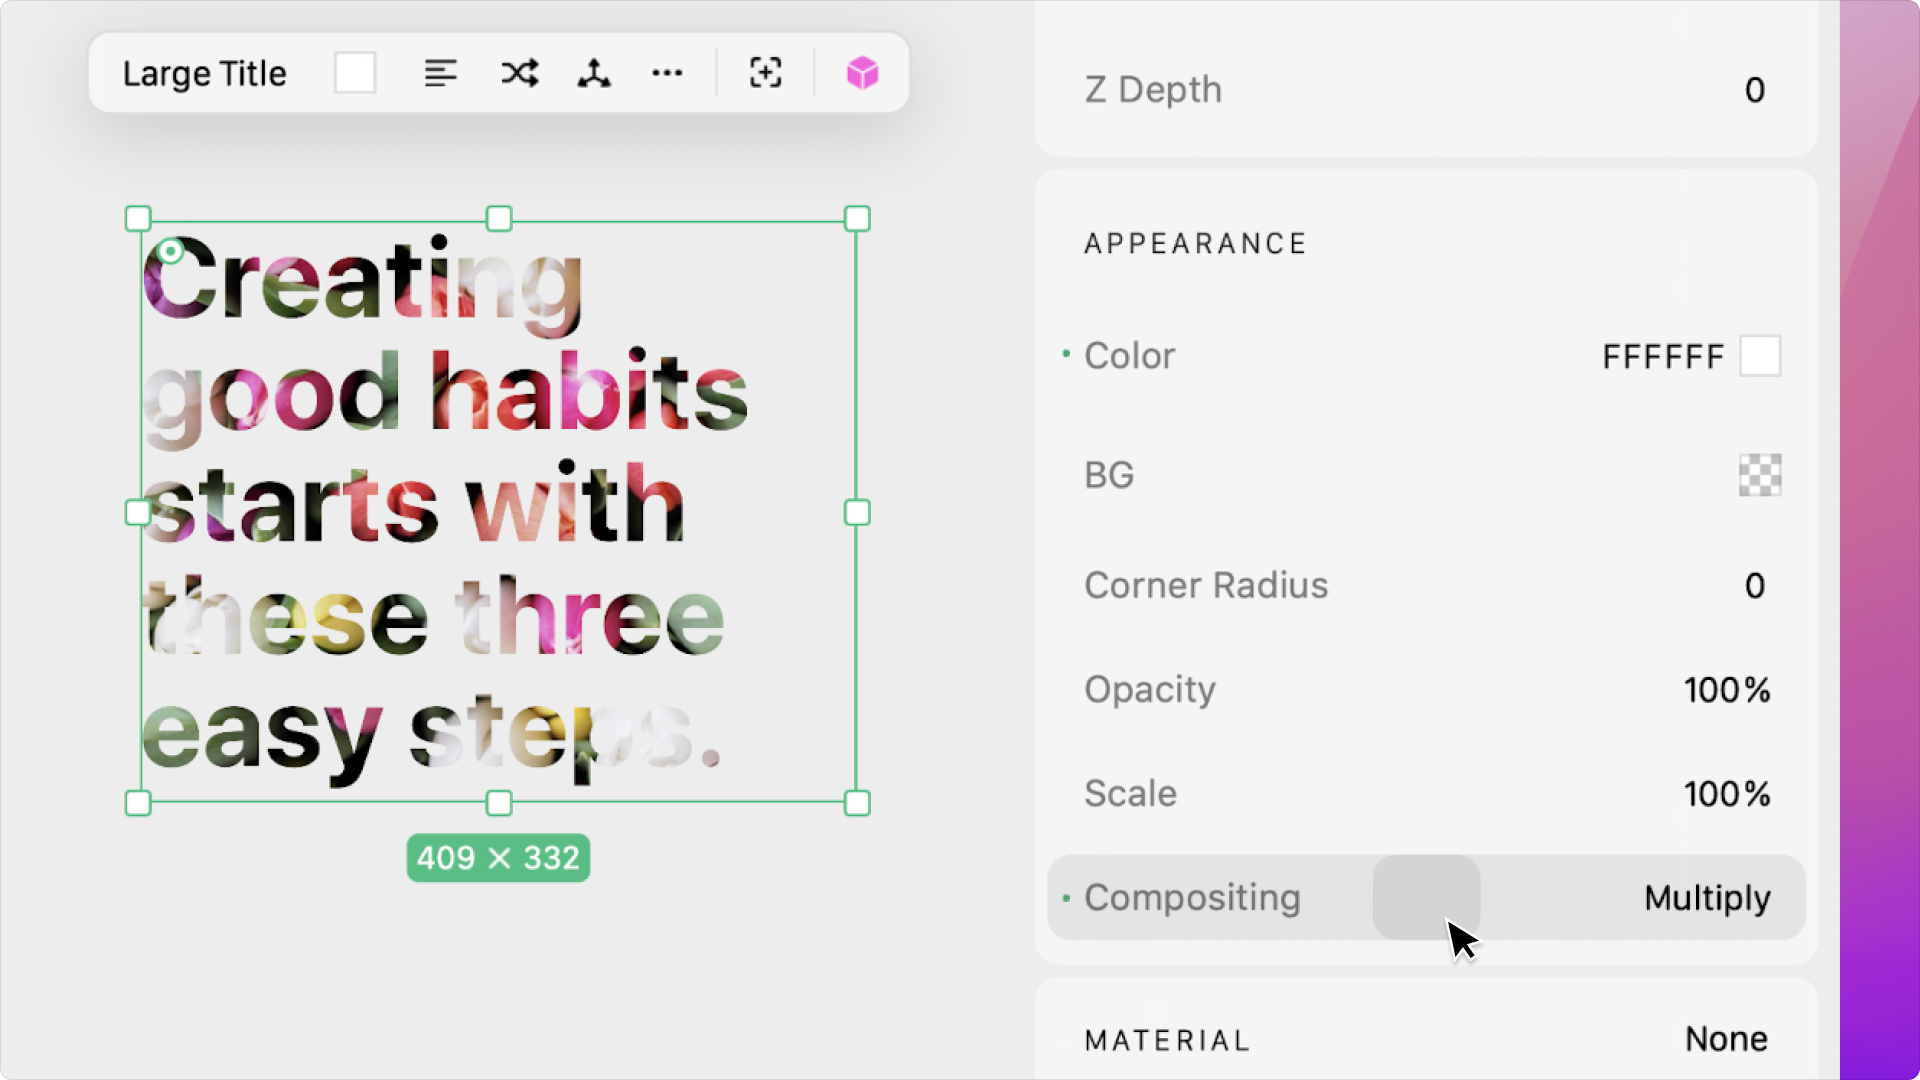1920x1080 pixels.
Task: Open the Compositing Multiply dropdown
Action: click(x=1706, y=898)
